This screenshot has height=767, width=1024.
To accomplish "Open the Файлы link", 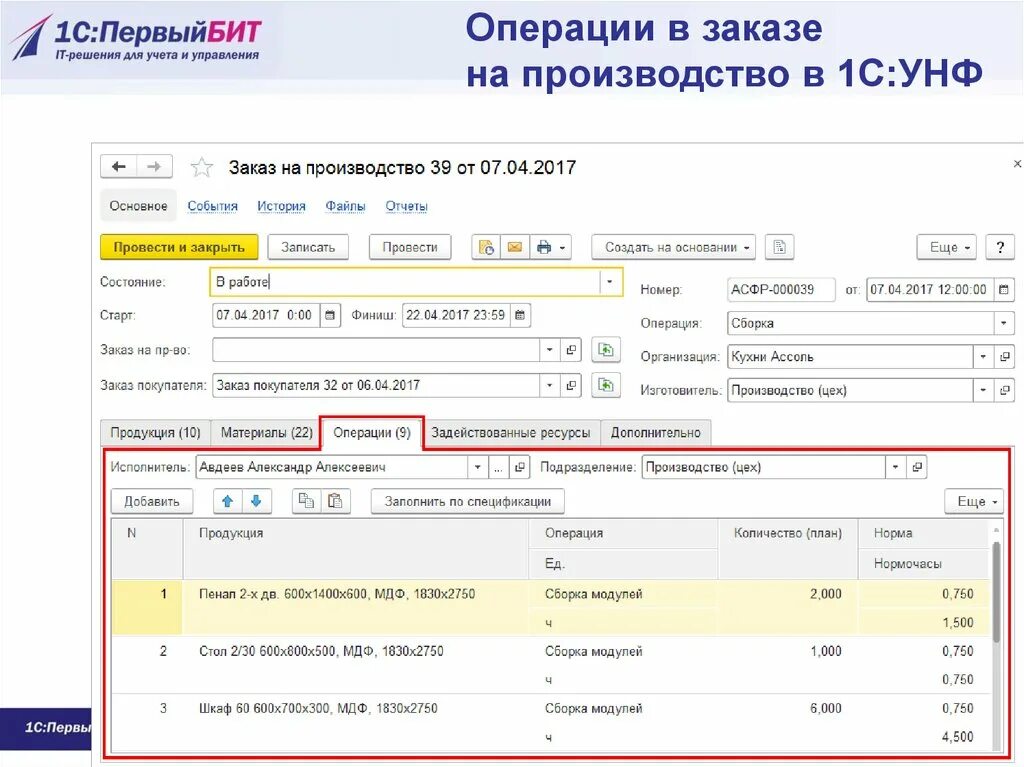I will pos(345,206).
